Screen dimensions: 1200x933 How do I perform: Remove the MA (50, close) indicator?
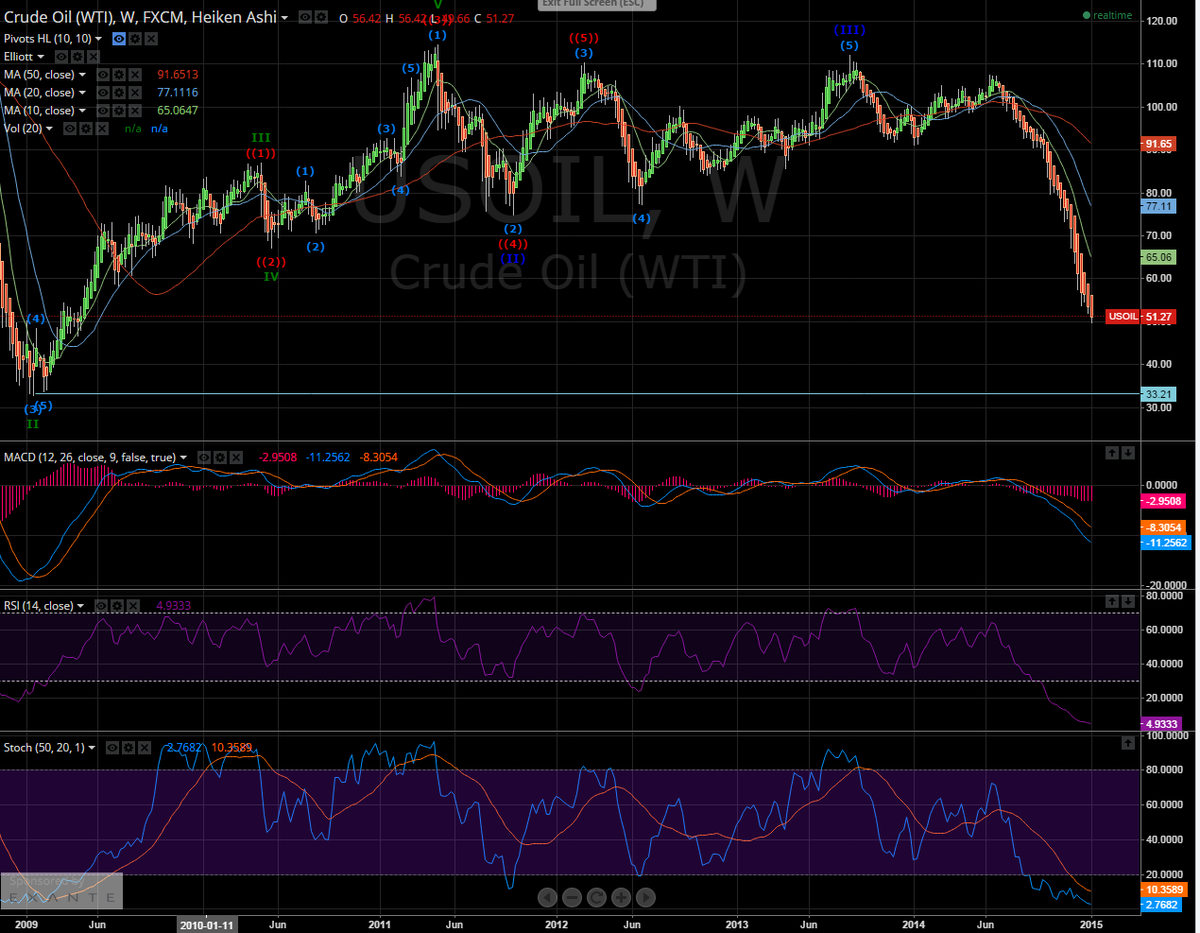135,75
